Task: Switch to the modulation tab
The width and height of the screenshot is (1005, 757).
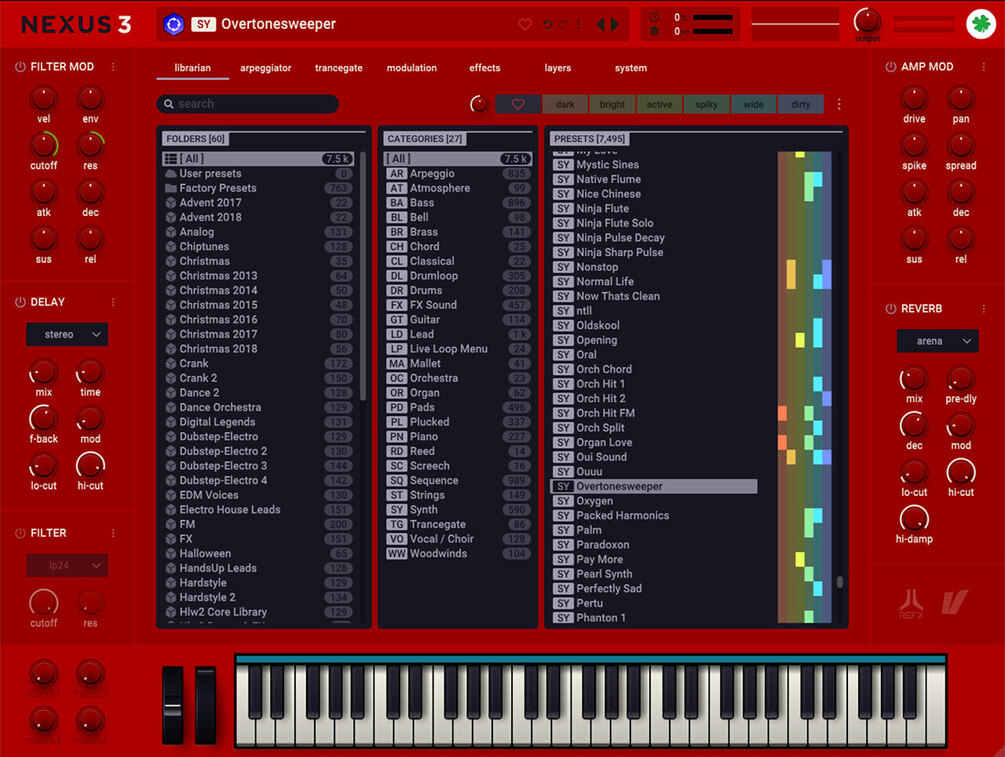Action: click(411, 68)
